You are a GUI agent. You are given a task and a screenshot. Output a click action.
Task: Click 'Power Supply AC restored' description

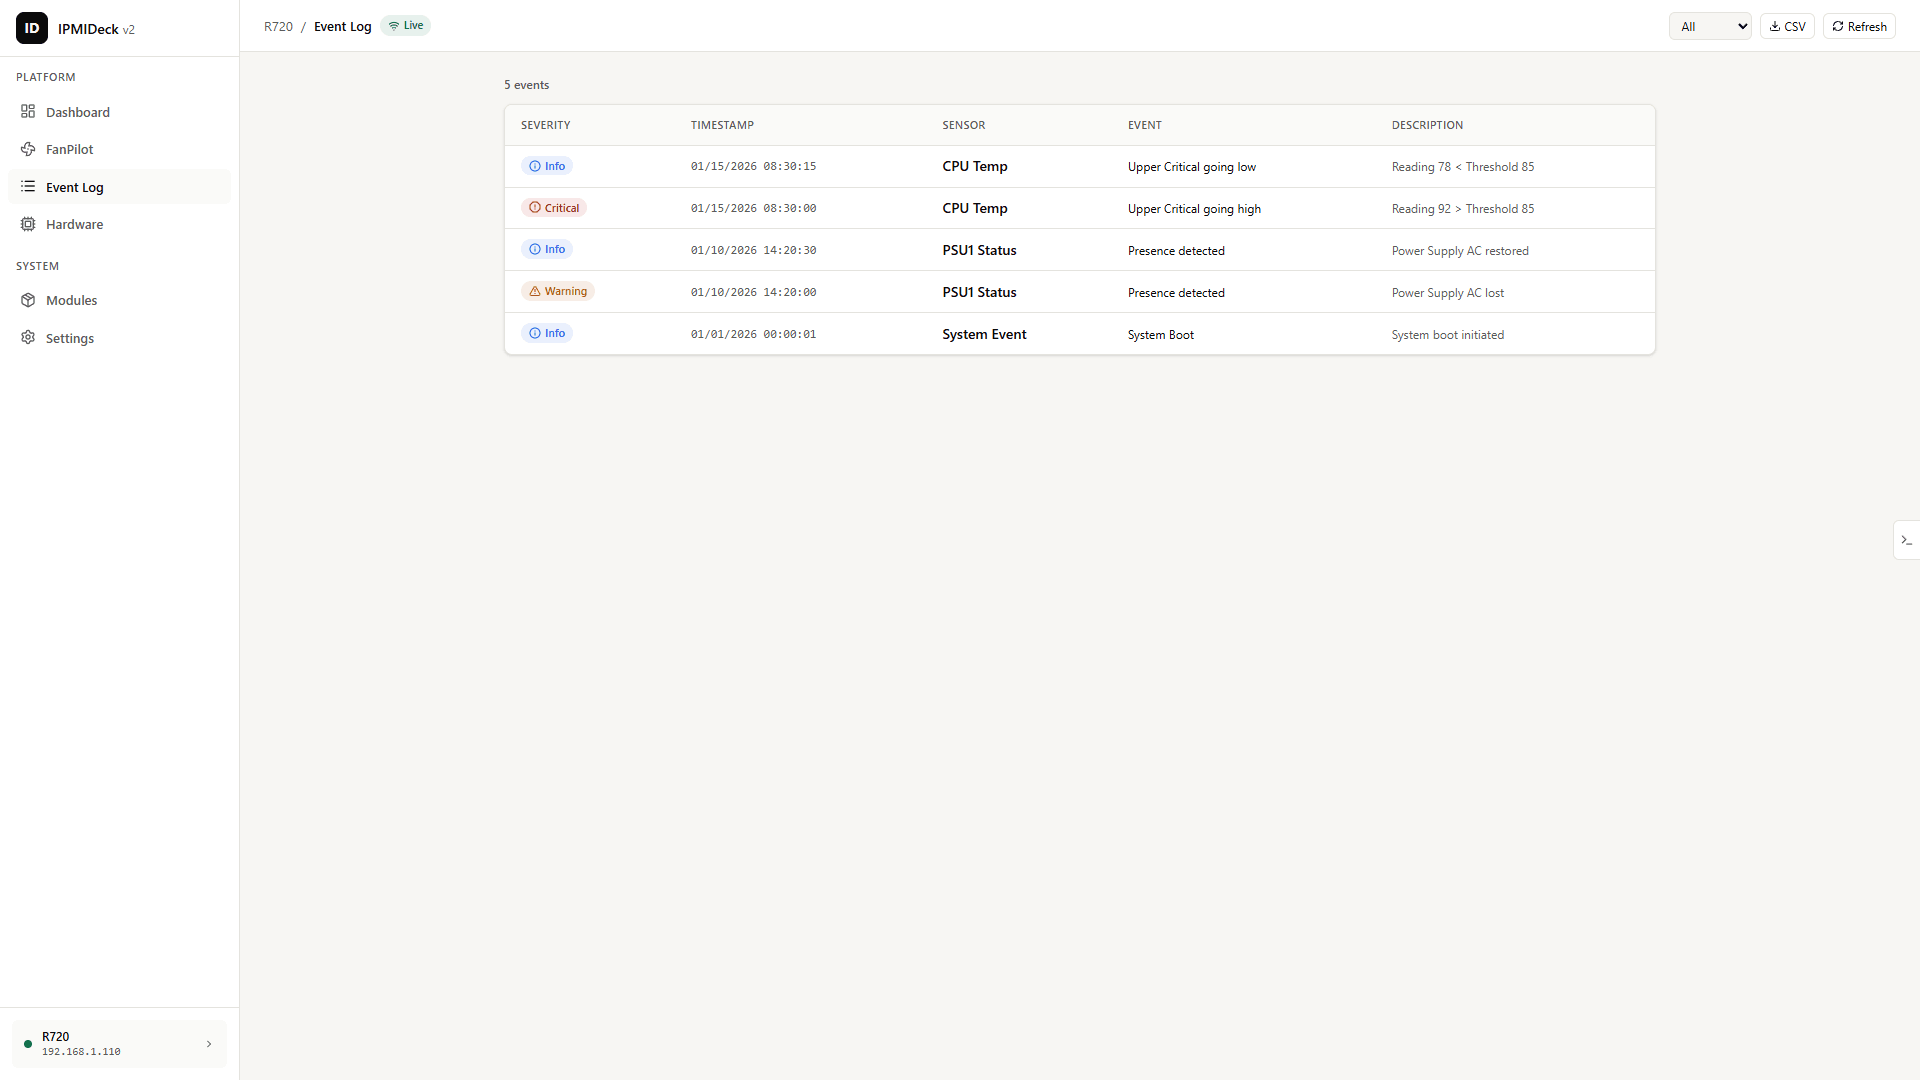pos(1459,251)
